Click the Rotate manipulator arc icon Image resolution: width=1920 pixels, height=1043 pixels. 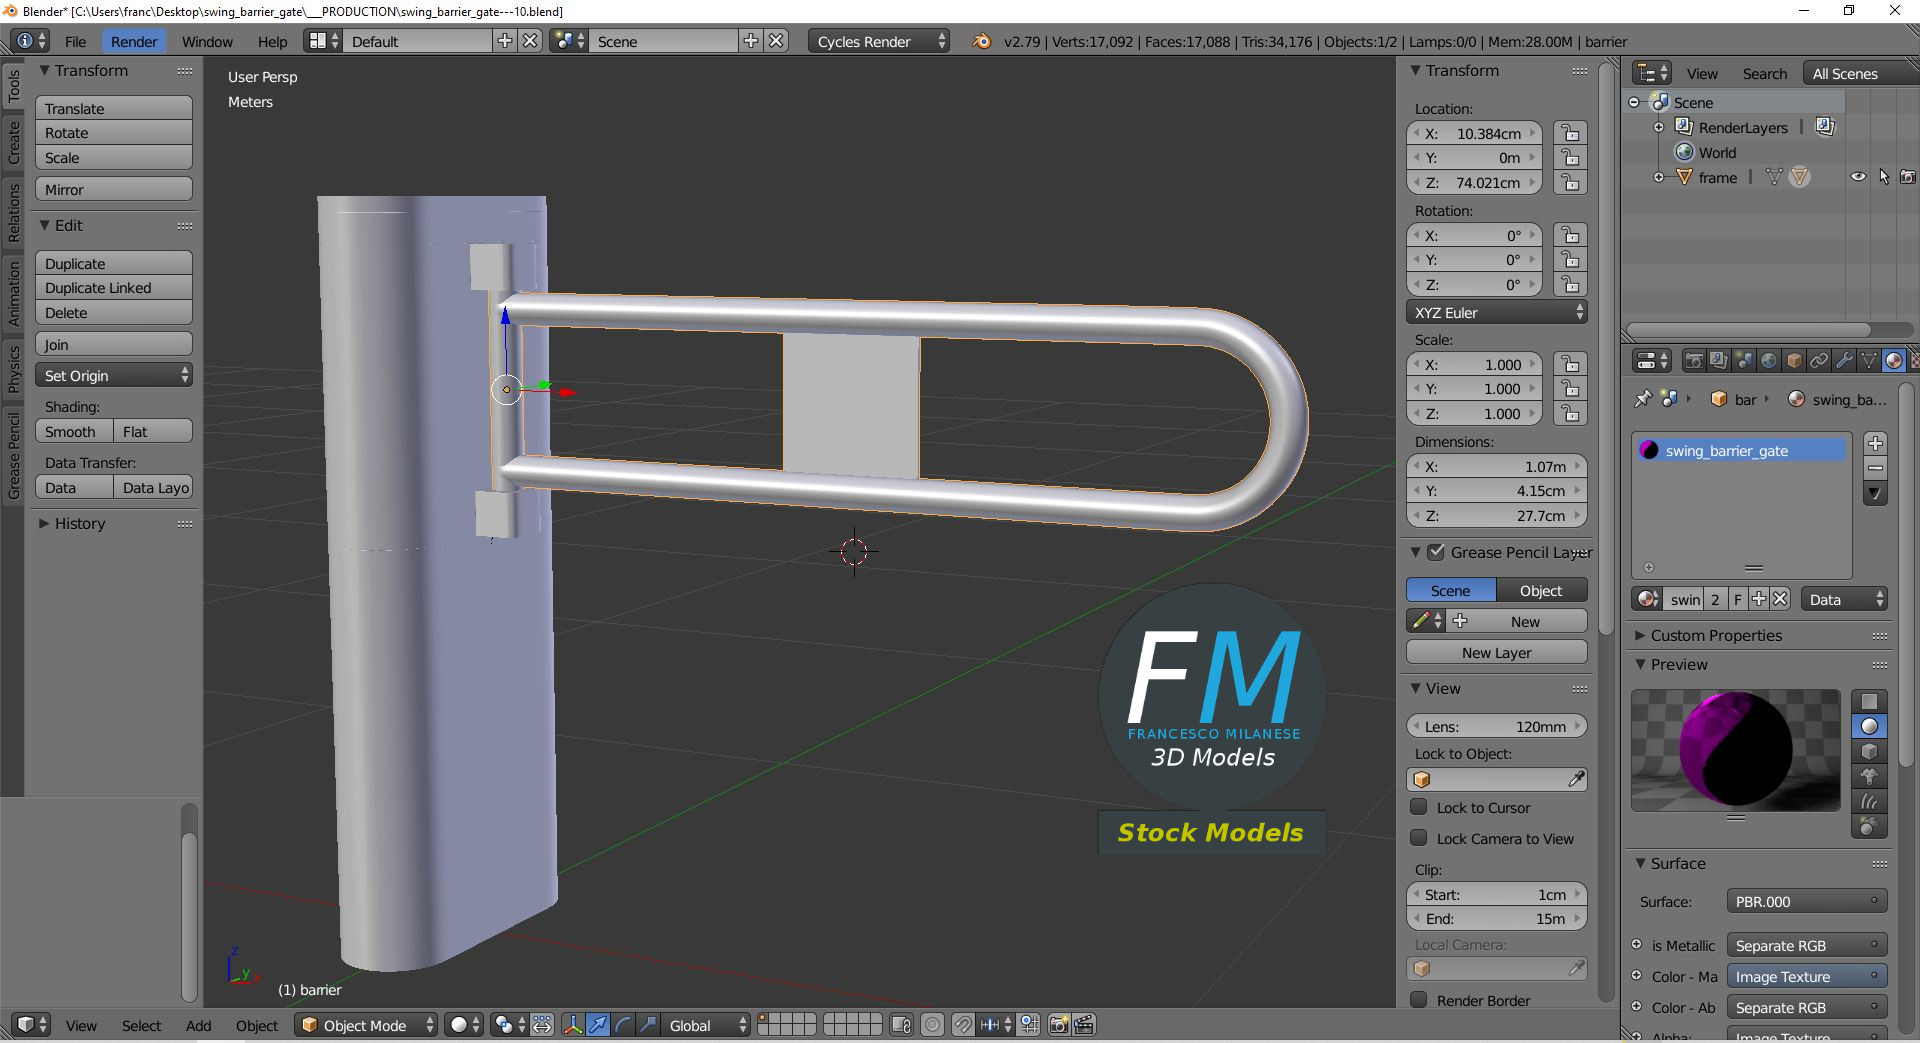623,1025
